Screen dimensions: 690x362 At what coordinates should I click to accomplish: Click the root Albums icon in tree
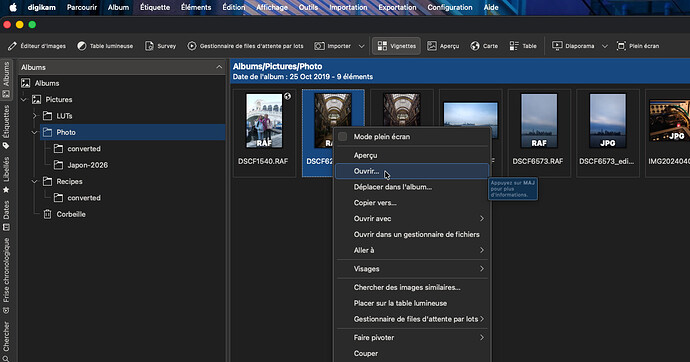point(26,83)
